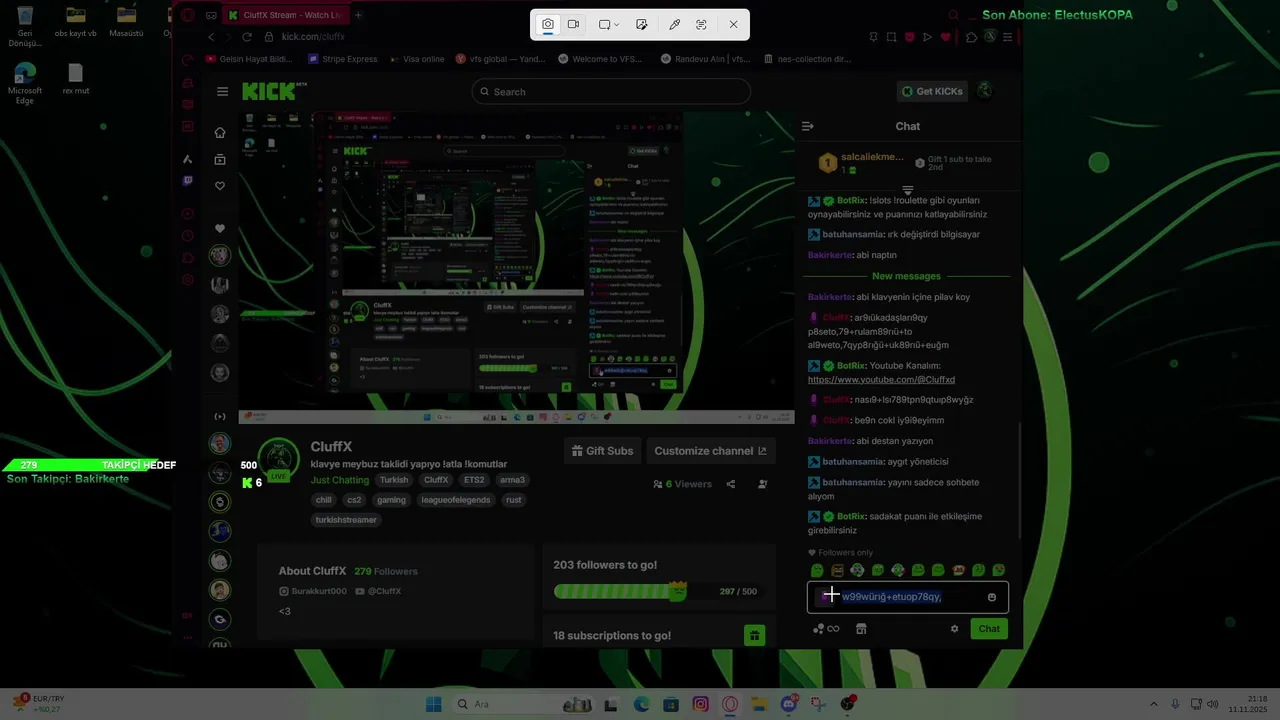1280x720 pixels.
Task: Select the arma3 tag
Action: [x=512, y=480]
